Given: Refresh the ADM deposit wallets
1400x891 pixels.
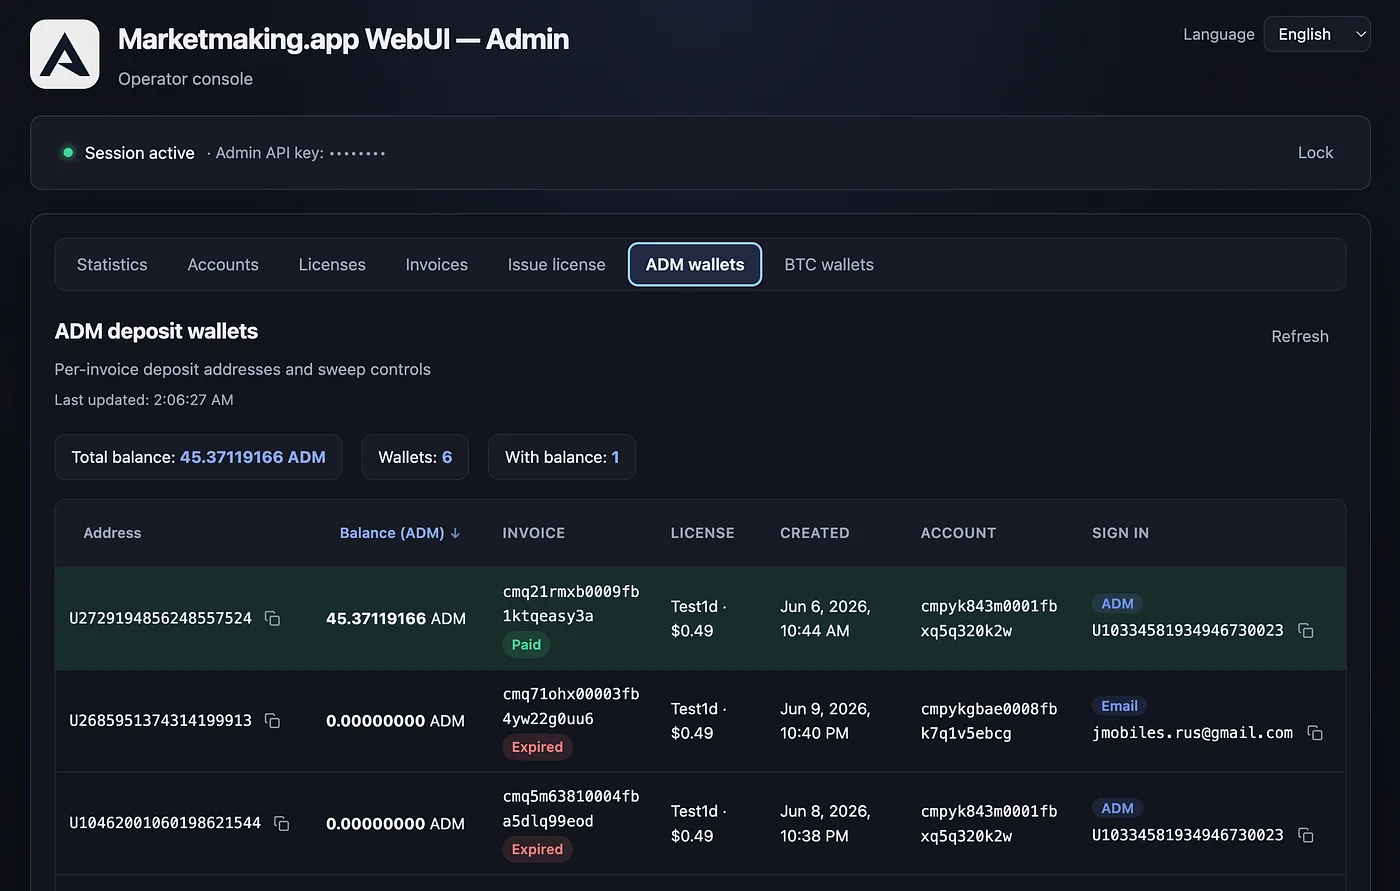Looking at the screenshot, I should point(1299,336).
